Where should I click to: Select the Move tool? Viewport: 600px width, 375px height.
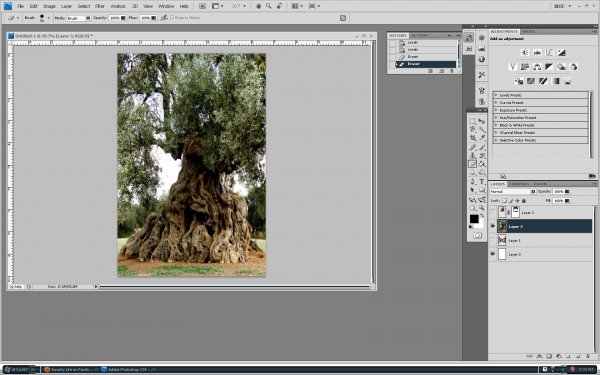pos(482,121)
